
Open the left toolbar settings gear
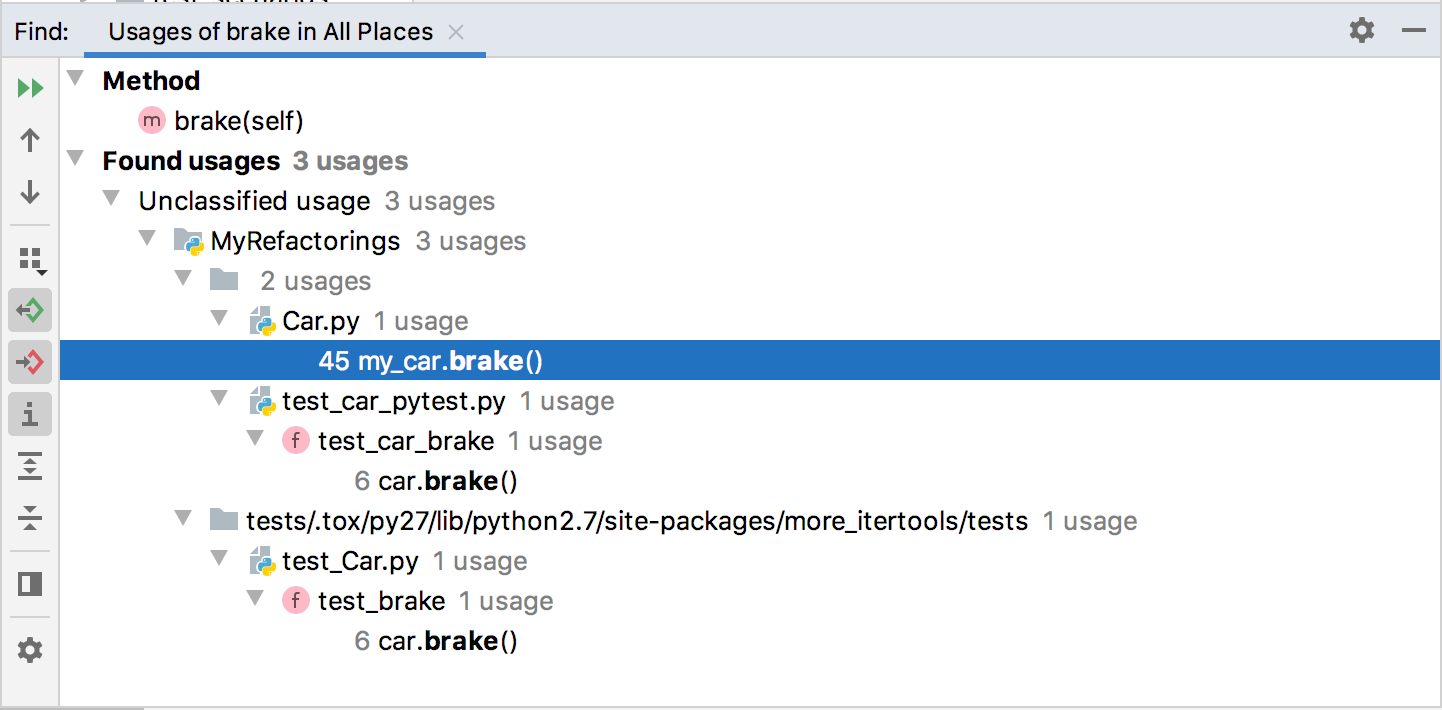30,650
